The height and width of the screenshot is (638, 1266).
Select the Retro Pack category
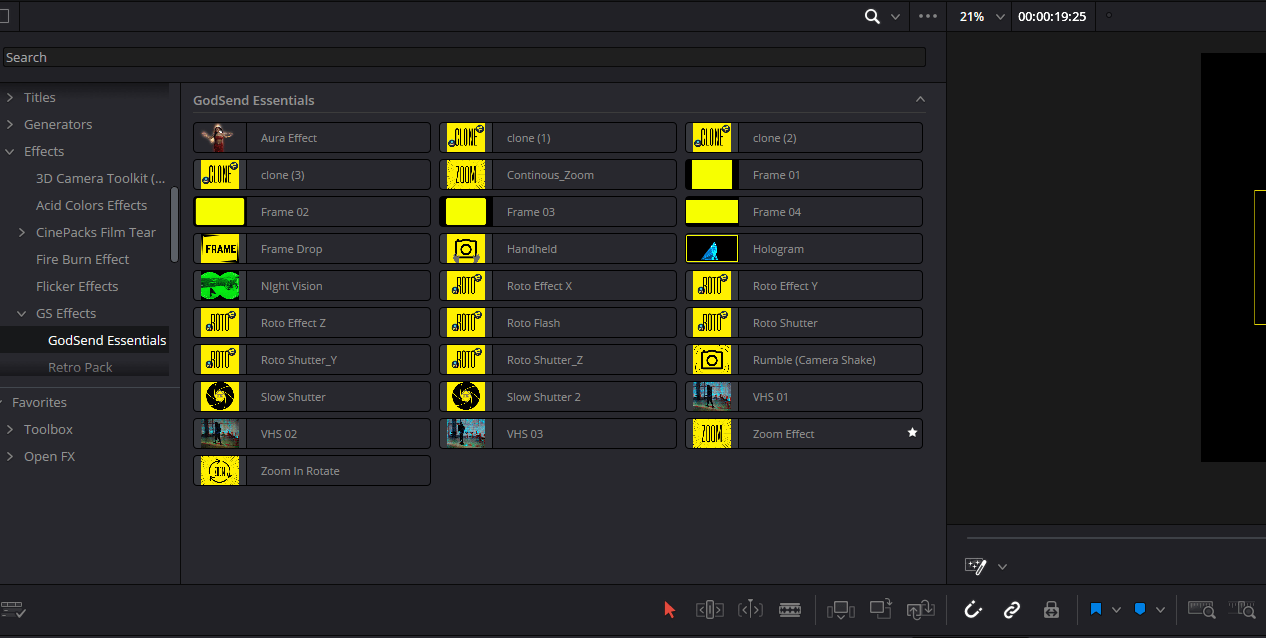coord(80,367)
